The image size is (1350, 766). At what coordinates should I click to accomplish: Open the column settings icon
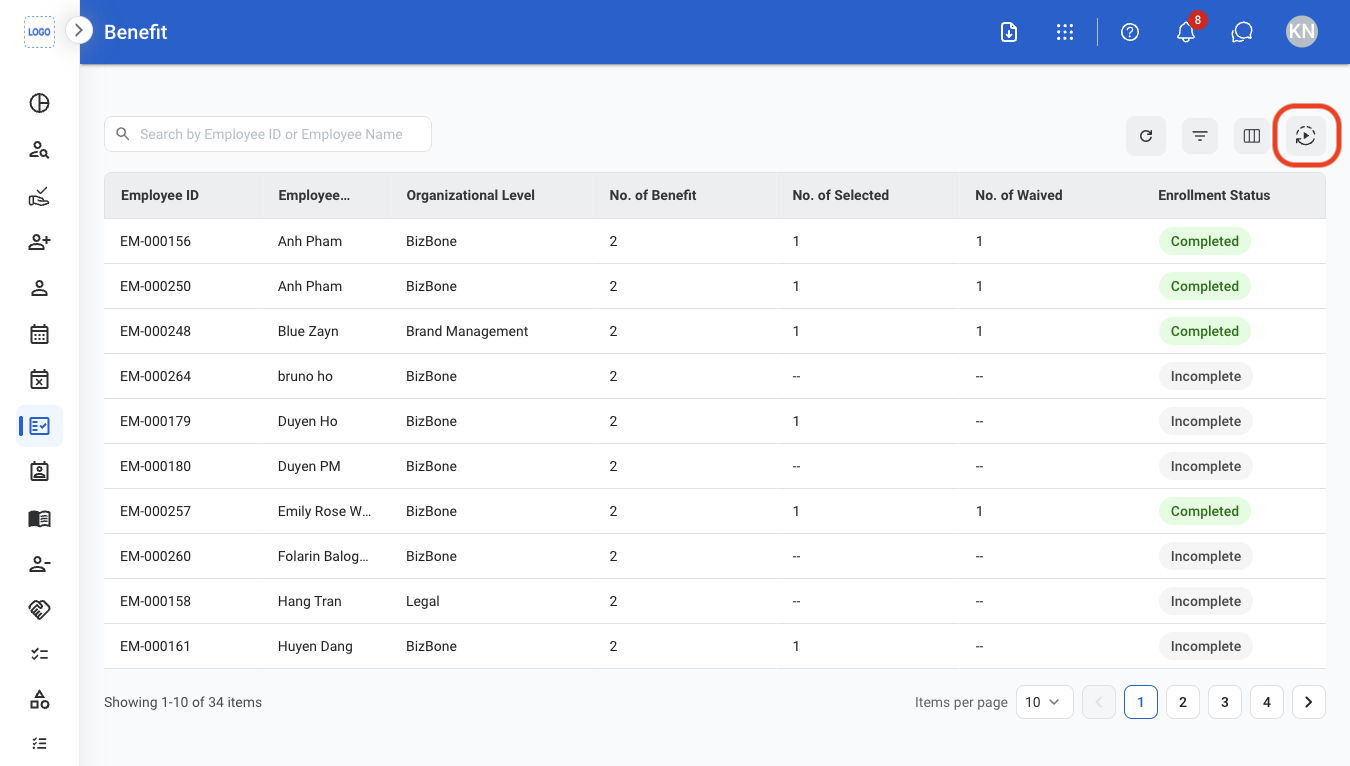pos(1252,136)
